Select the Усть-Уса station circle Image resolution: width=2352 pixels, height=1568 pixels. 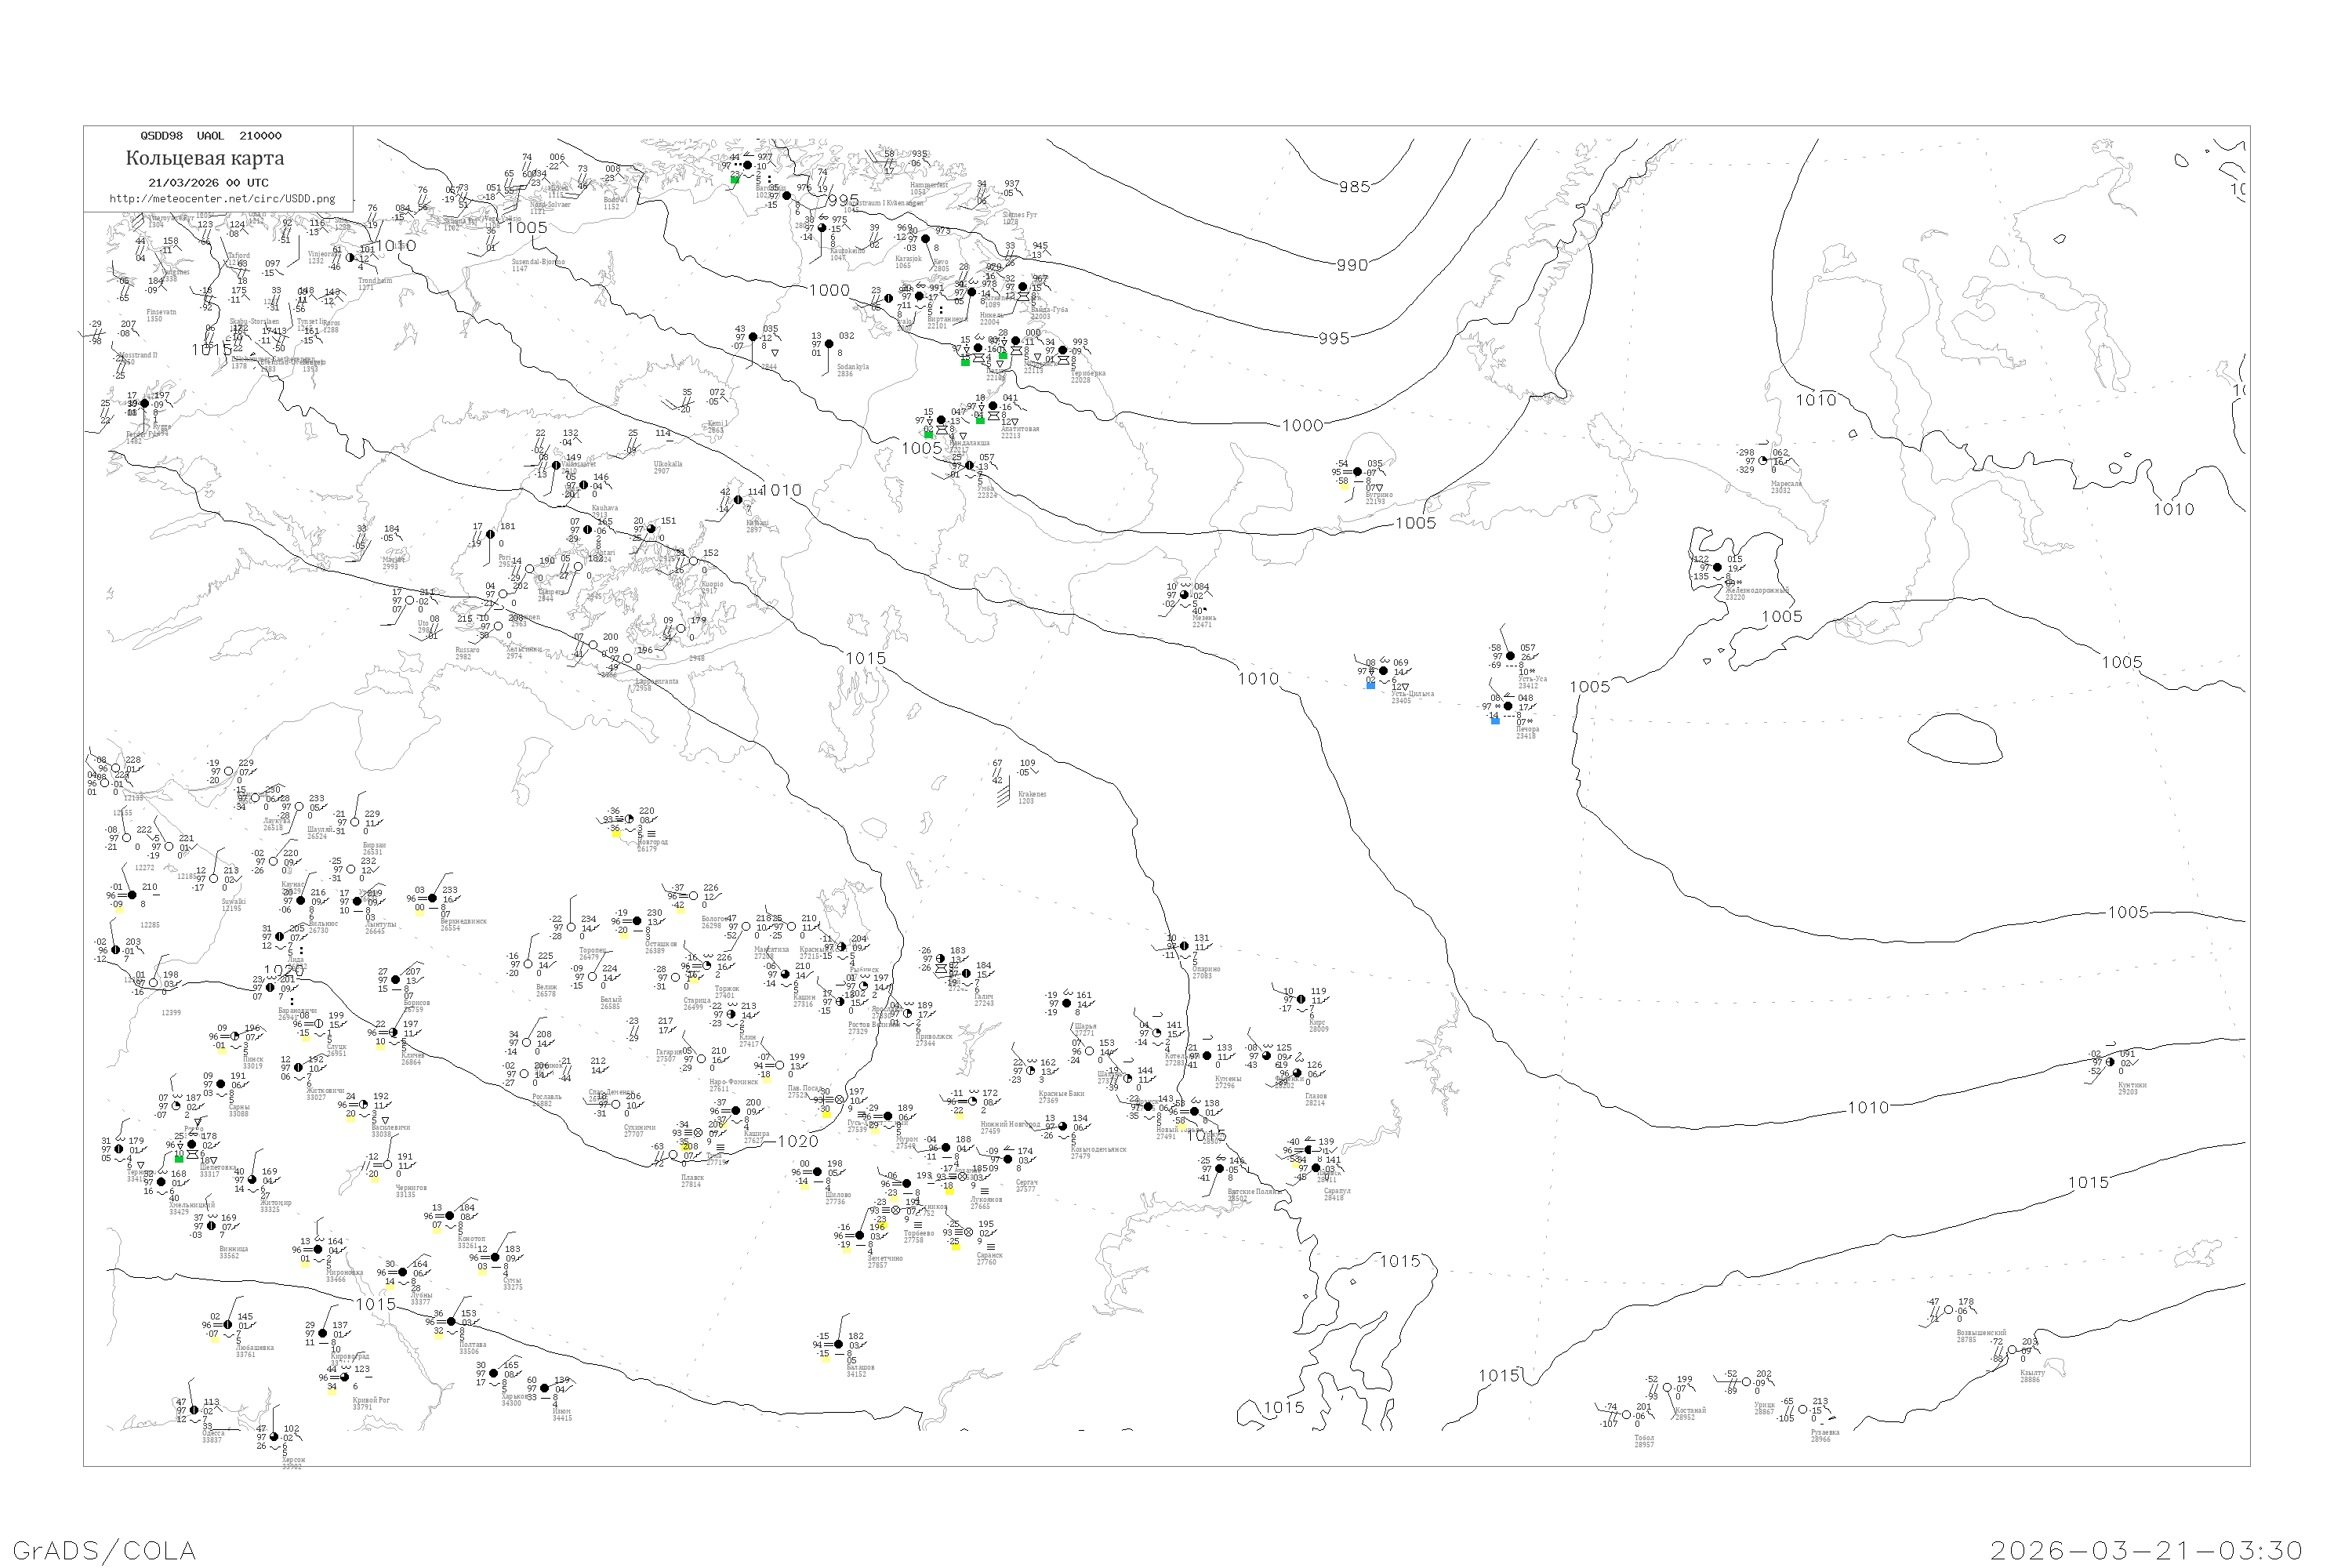(1510, 656)
